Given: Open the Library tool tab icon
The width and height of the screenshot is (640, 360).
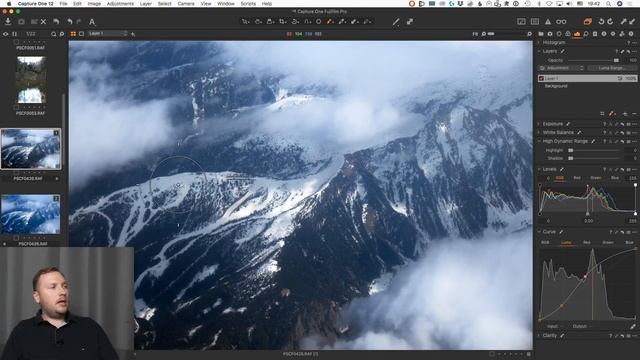Looking at the screenshot, I should 541,34.
